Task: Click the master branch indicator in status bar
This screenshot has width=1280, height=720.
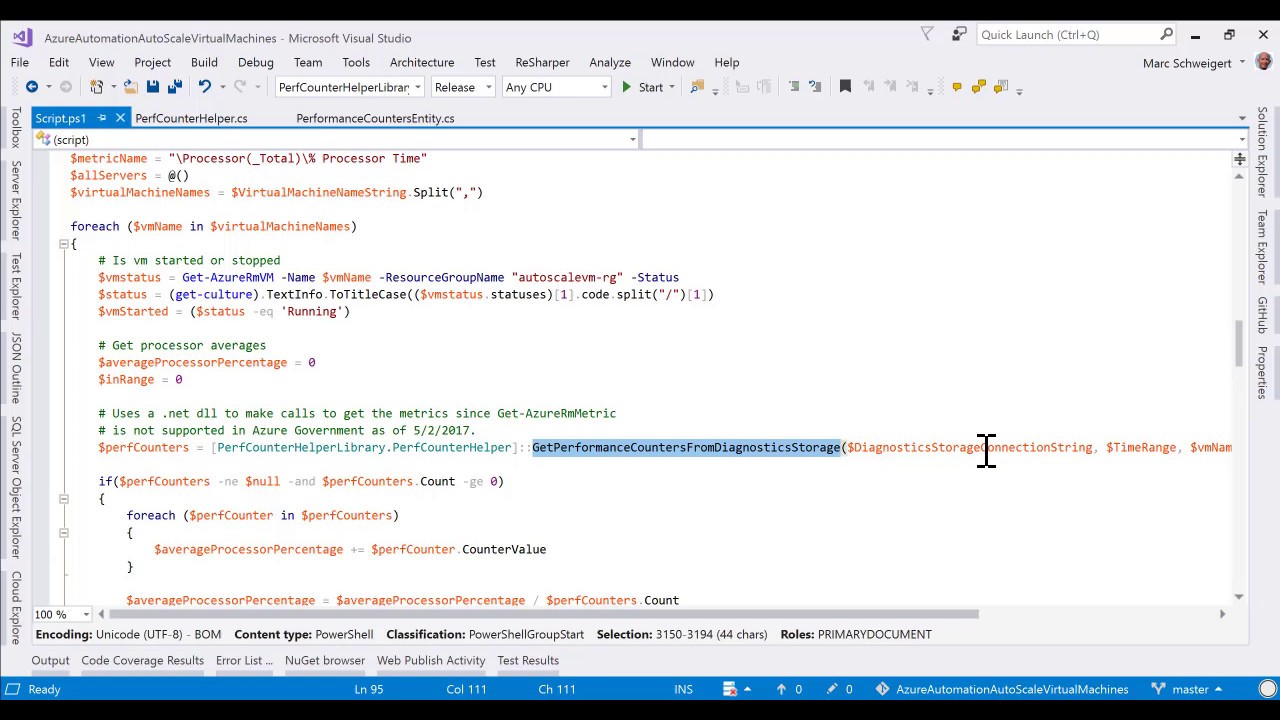Action: tap(1187, 689)
